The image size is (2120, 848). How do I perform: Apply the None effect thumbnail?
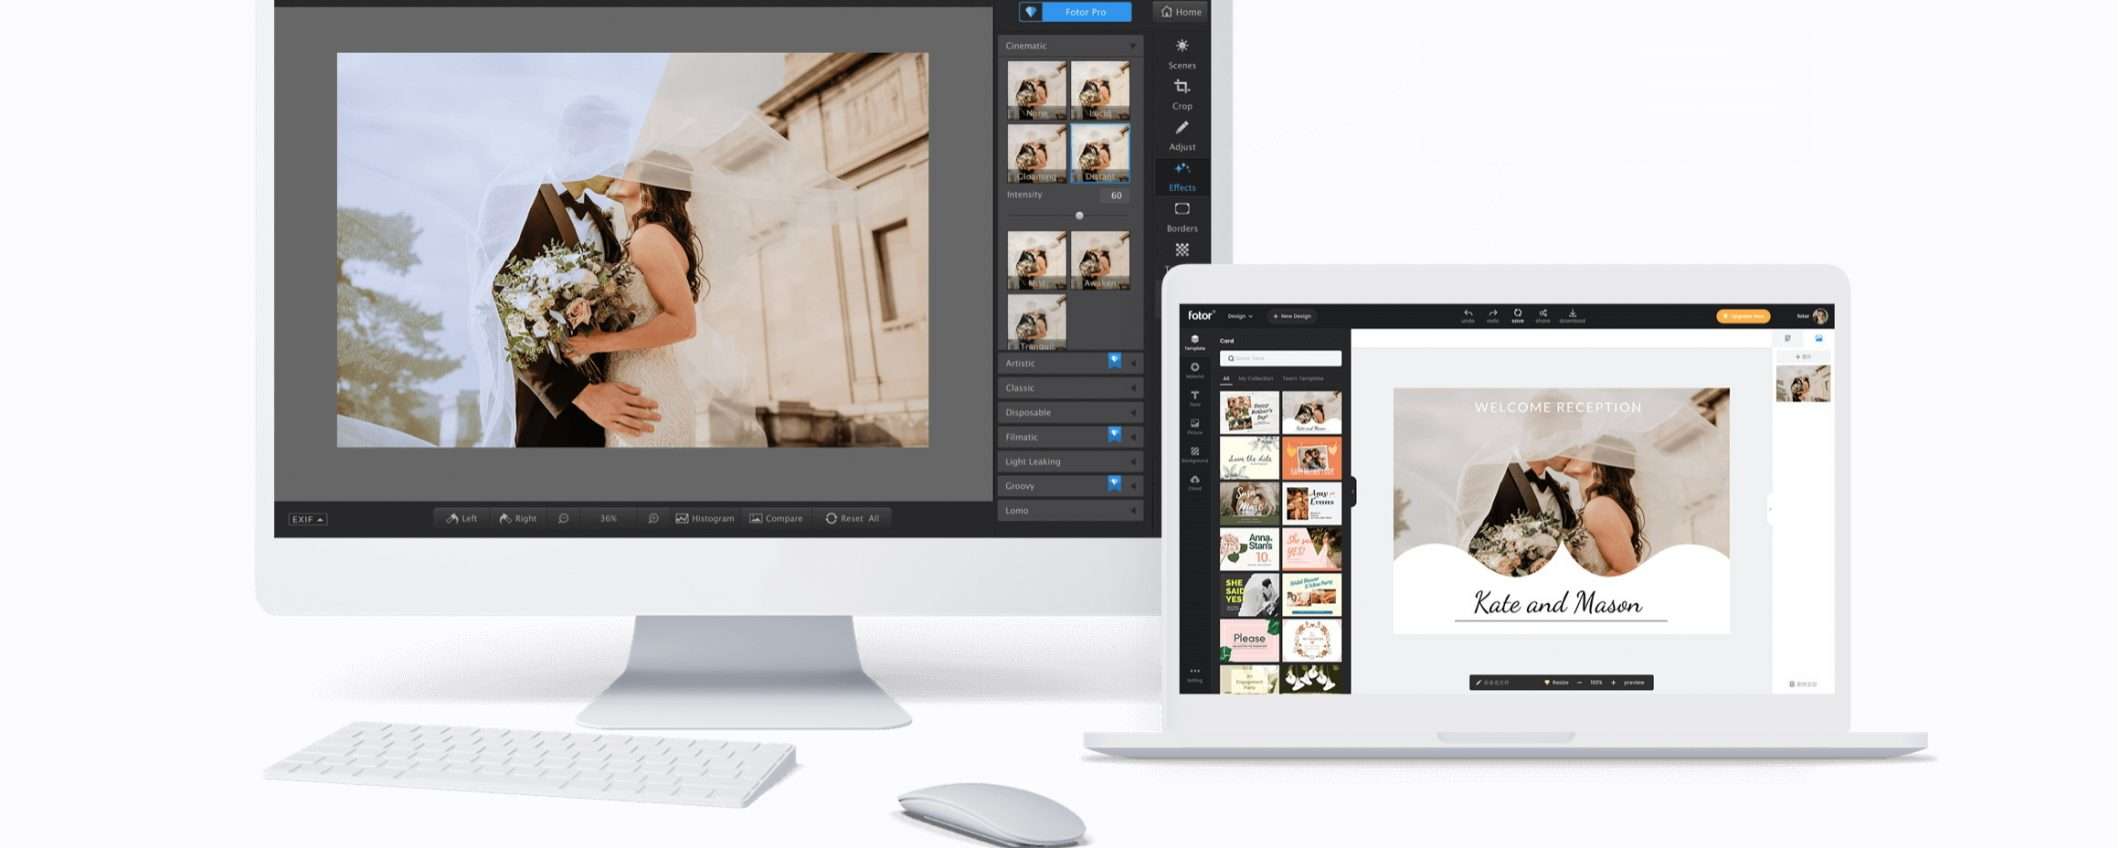click(x=1036, y=90)
